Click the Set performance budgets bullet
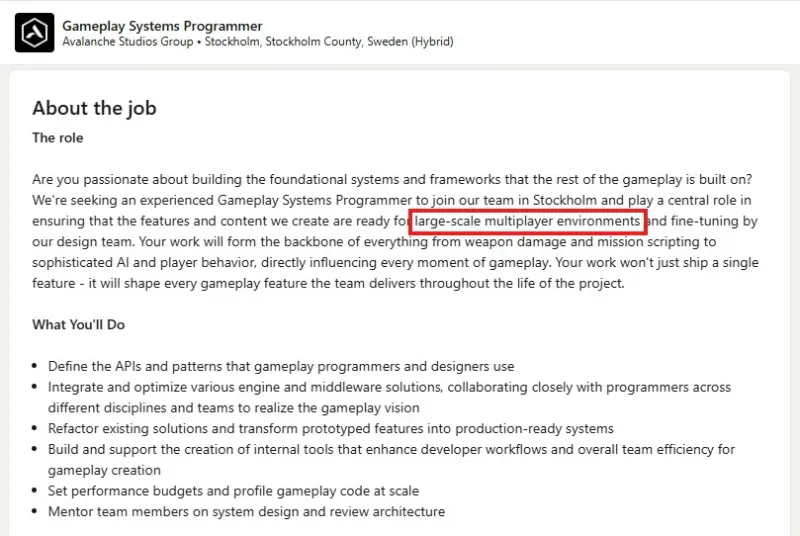This screenshot has width=800, height=536. coord(233,491)
